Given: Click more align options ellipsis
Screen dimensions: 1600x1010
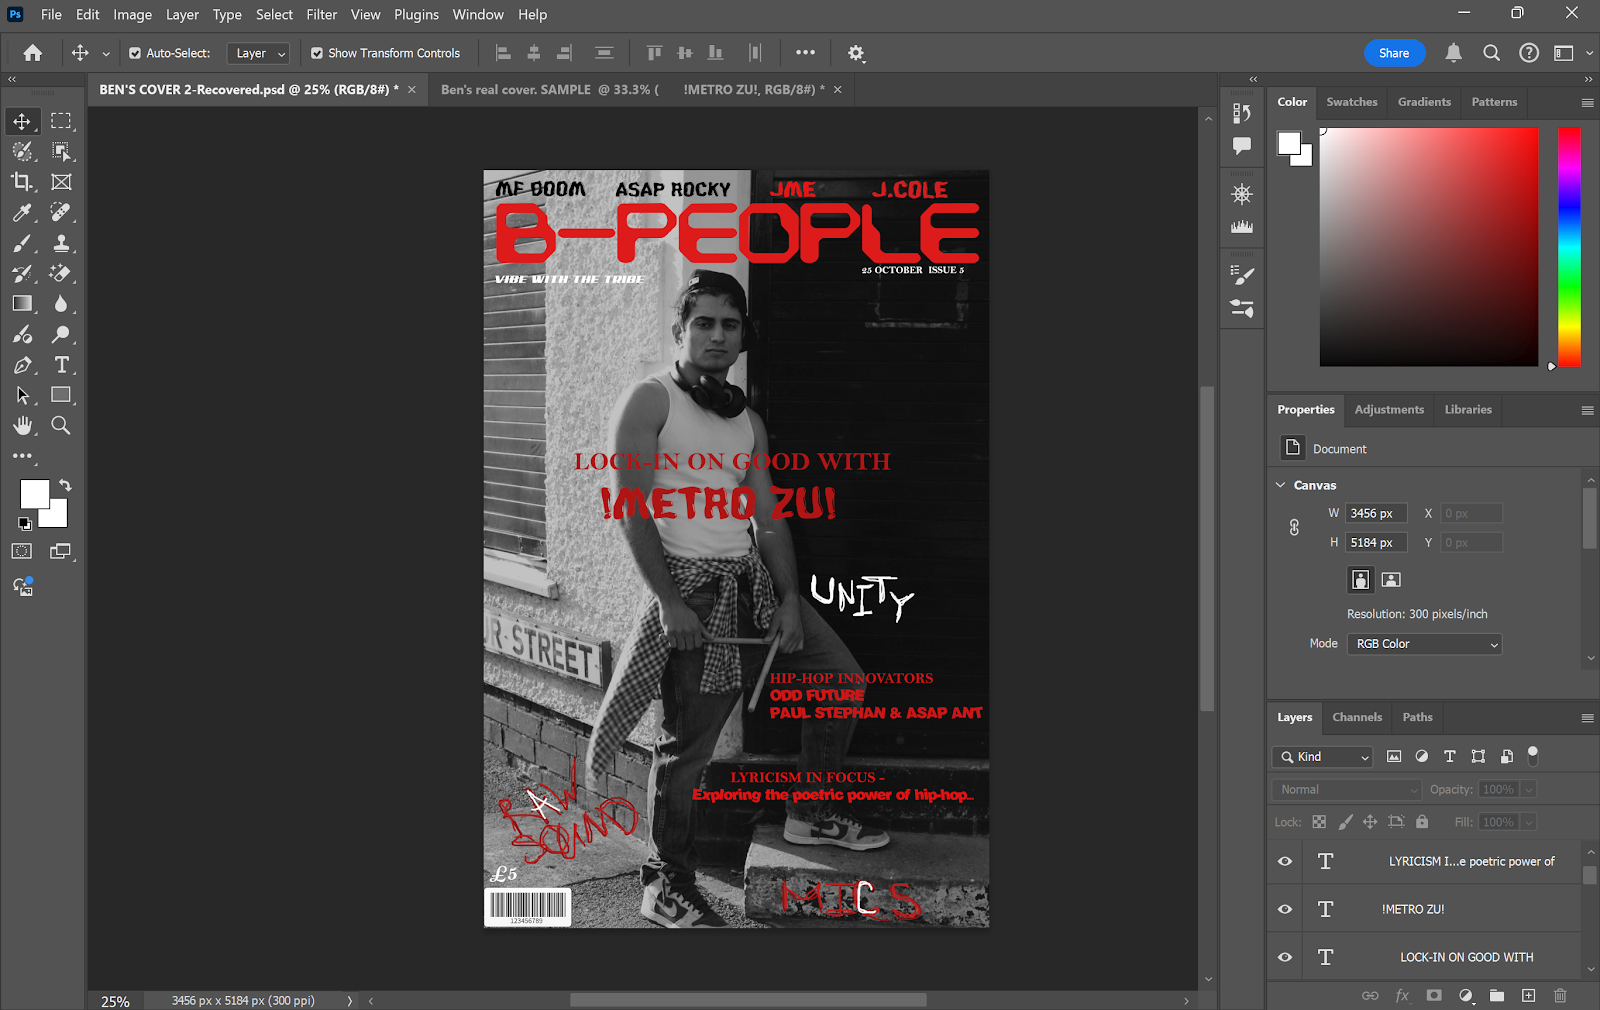Looking at the screenshot, I should coord(805,53).
